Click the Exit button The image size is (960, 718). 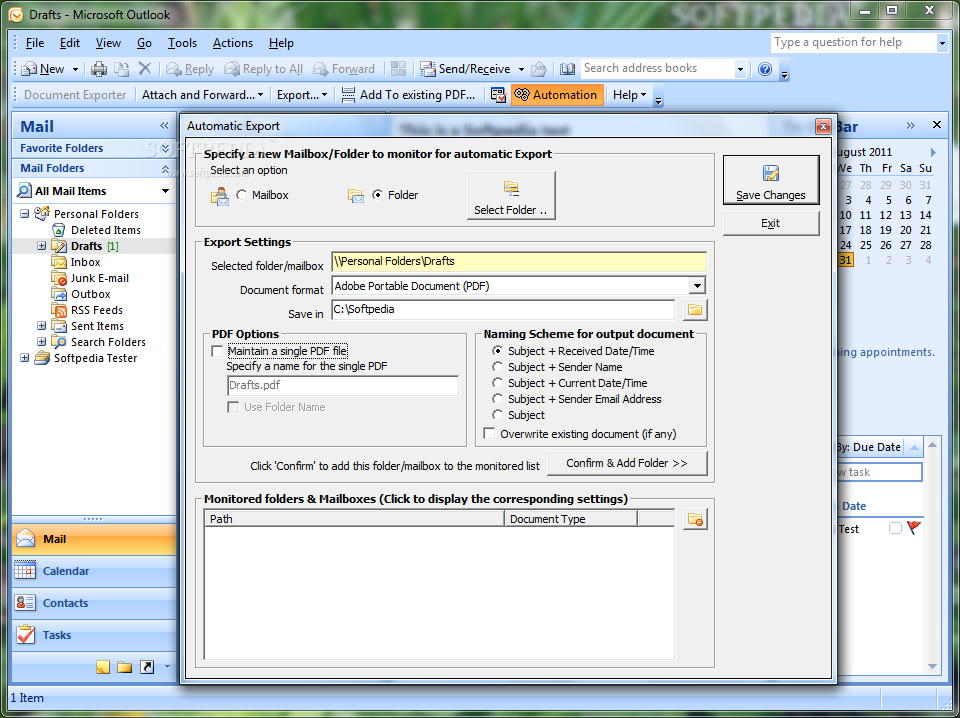[771, 223]
